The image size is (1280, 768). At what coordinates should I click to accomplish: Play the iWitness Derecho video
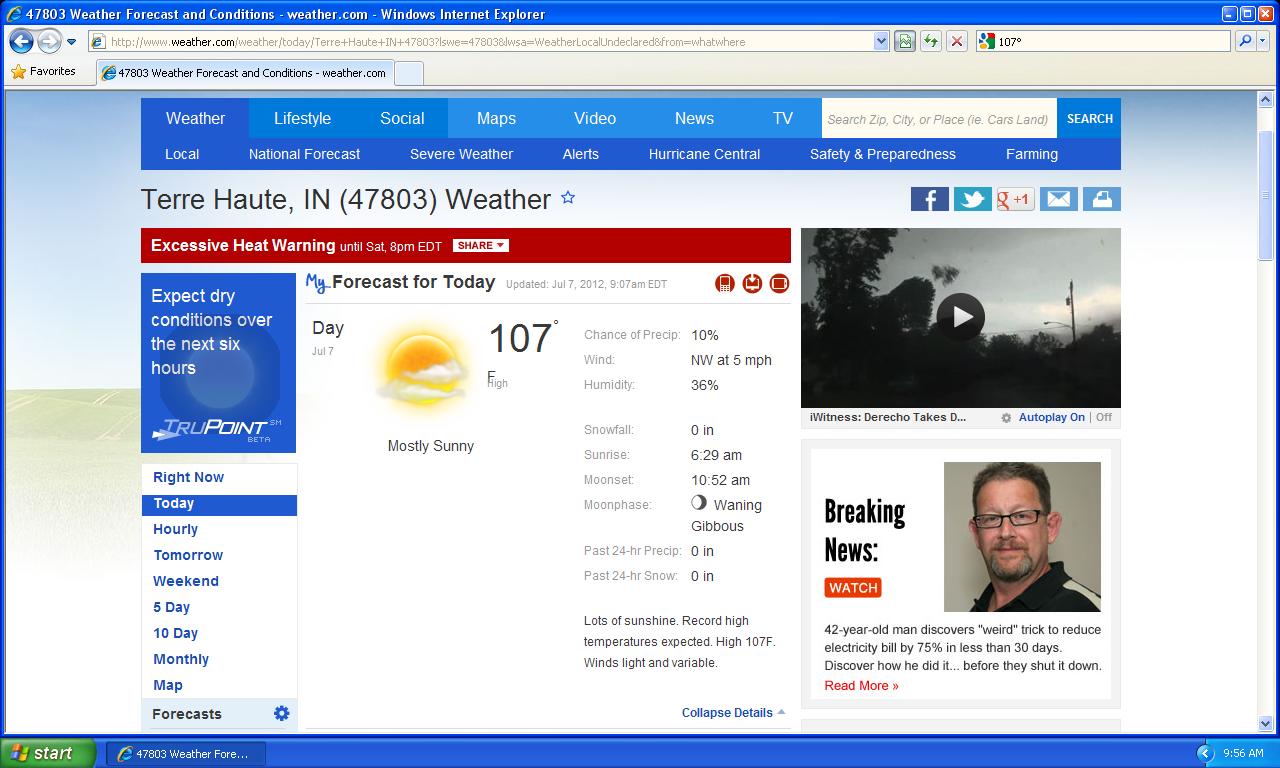click(x=961, y=317)
